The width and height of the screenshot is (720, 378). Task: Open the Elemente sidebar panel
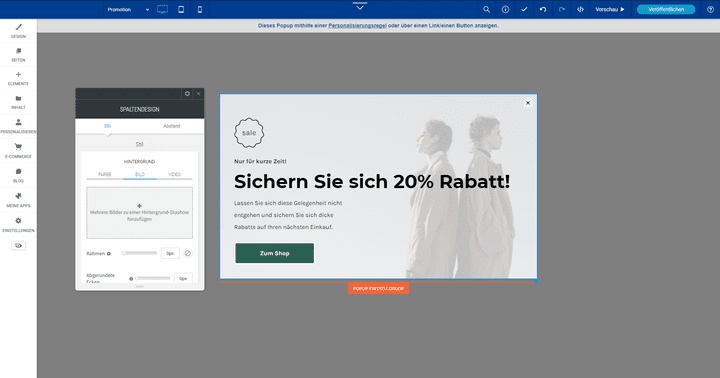tap(18, 79)
